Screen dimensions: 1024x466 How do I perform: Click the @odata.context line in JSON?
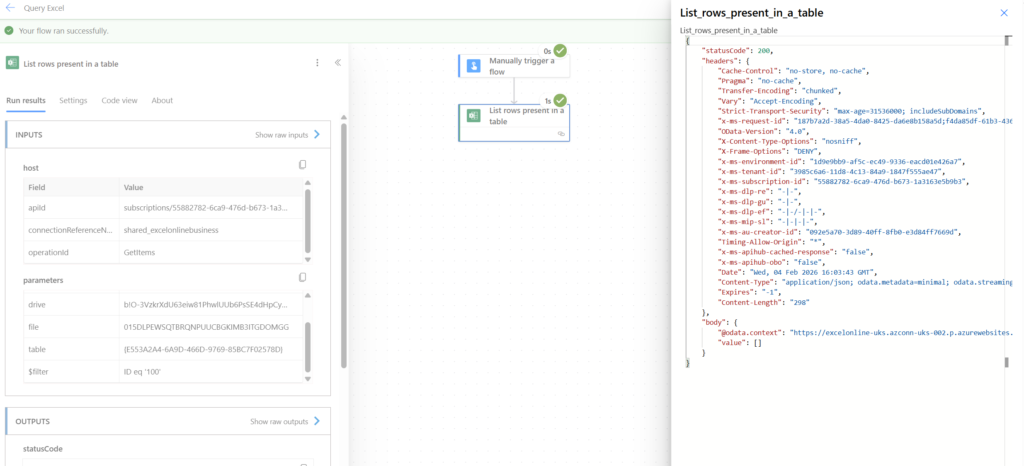865,332
